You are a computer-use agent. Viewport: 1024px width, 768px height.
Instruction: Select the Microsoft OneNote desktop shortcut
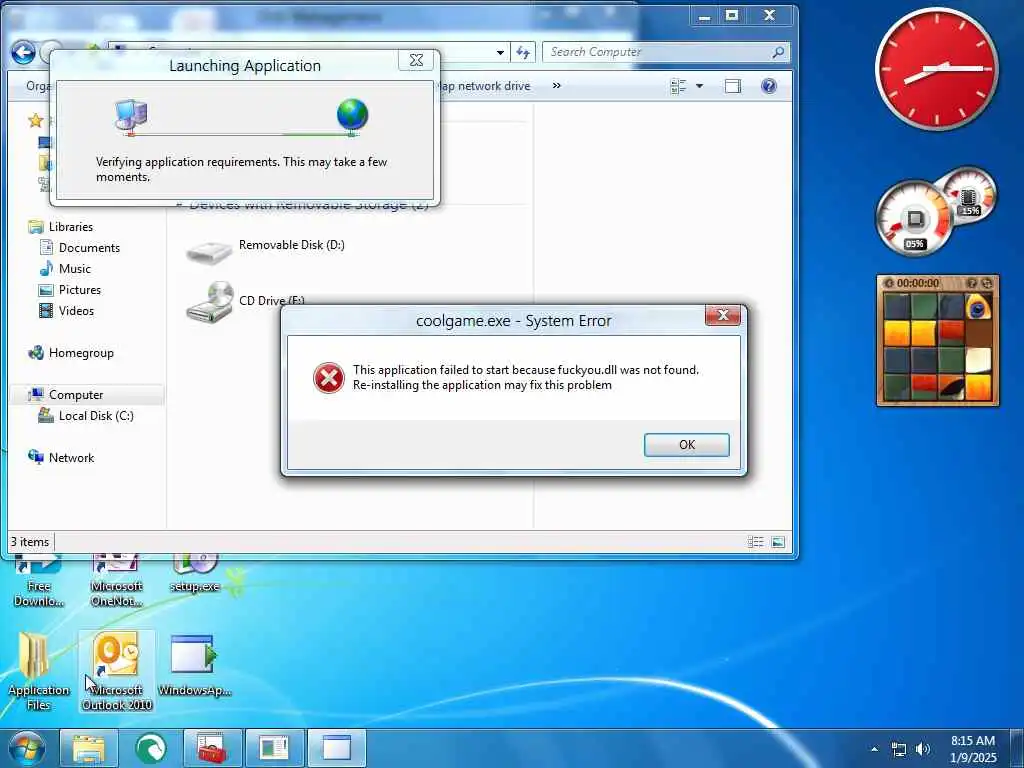(116, 581)
